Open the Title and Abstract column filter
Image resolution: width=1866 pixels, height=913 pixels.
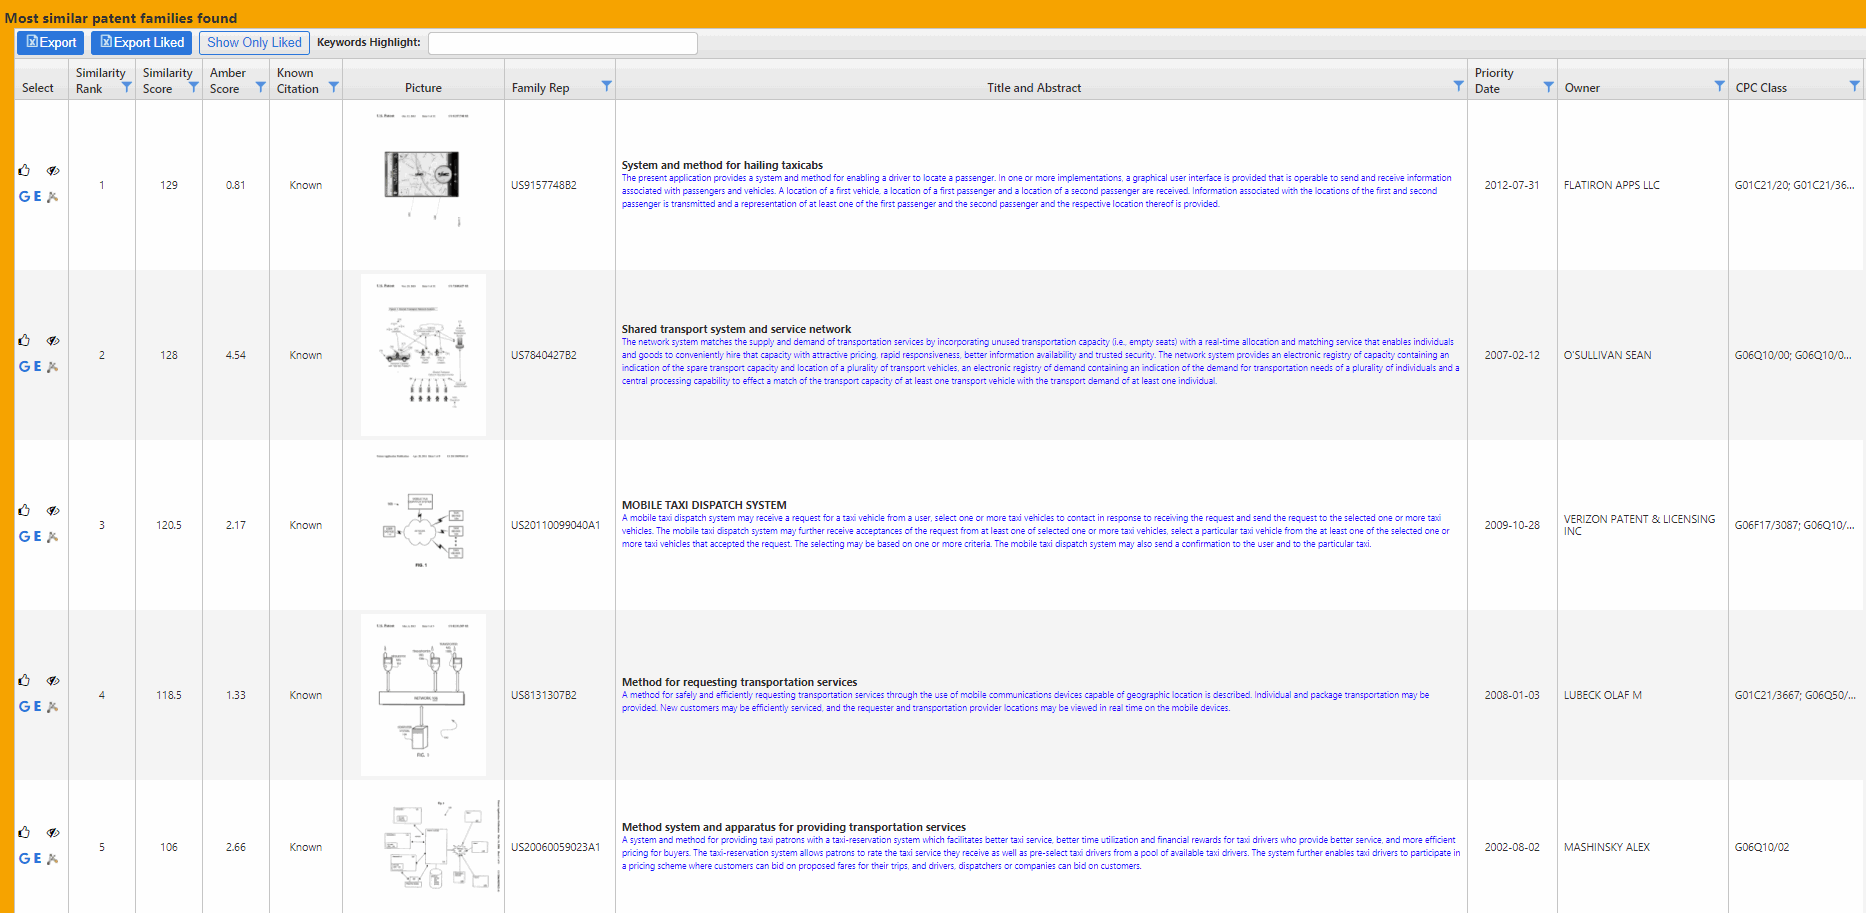point(1458,86)
